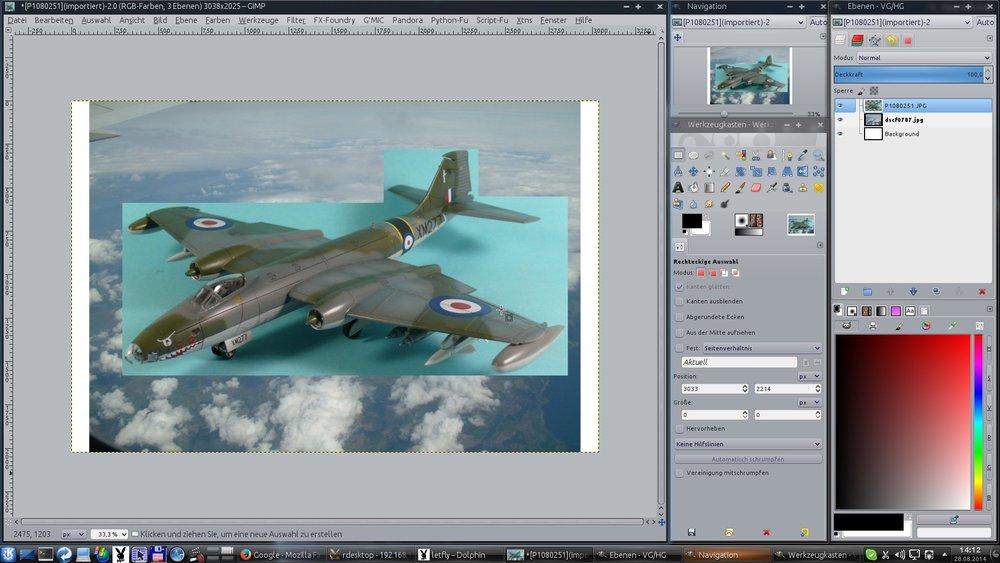Open Seitenverhältnis dropdown
1000x563 pixels.
(x=761, y=348)
